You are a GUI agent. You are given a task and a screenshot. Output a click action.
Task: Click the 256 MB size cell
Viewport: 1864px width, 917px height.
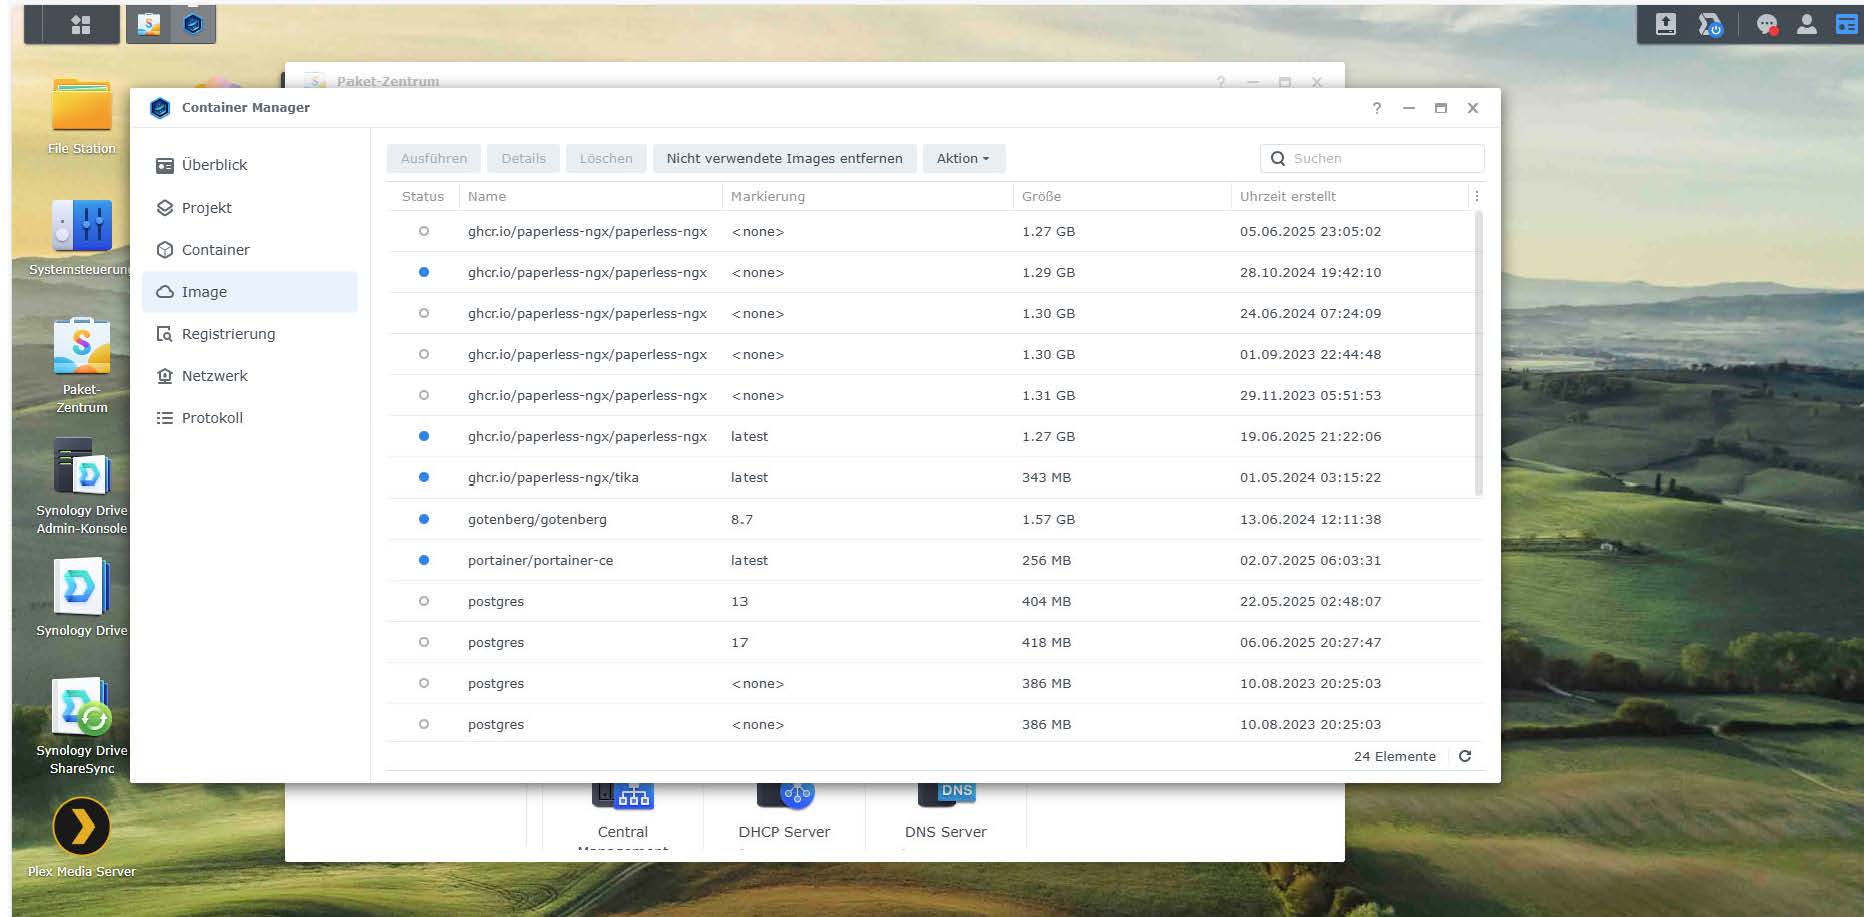pyautogui.click(x=1046, y=560)
